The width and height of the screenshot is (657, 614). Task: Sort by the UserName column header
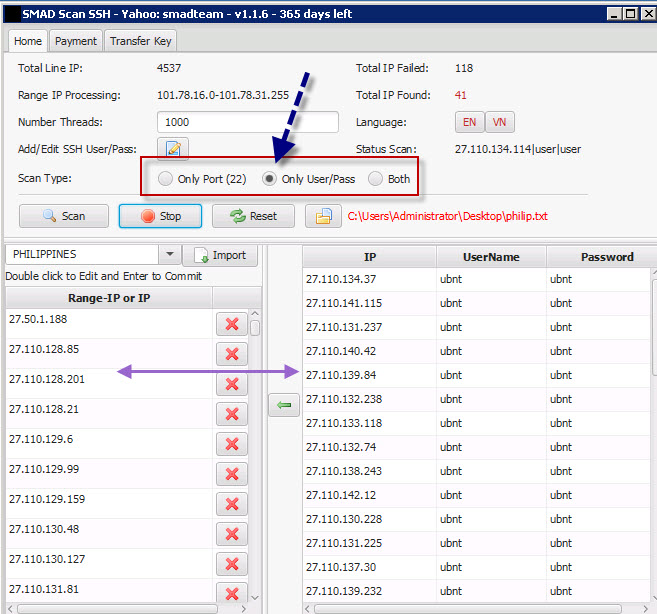point(491,257)
